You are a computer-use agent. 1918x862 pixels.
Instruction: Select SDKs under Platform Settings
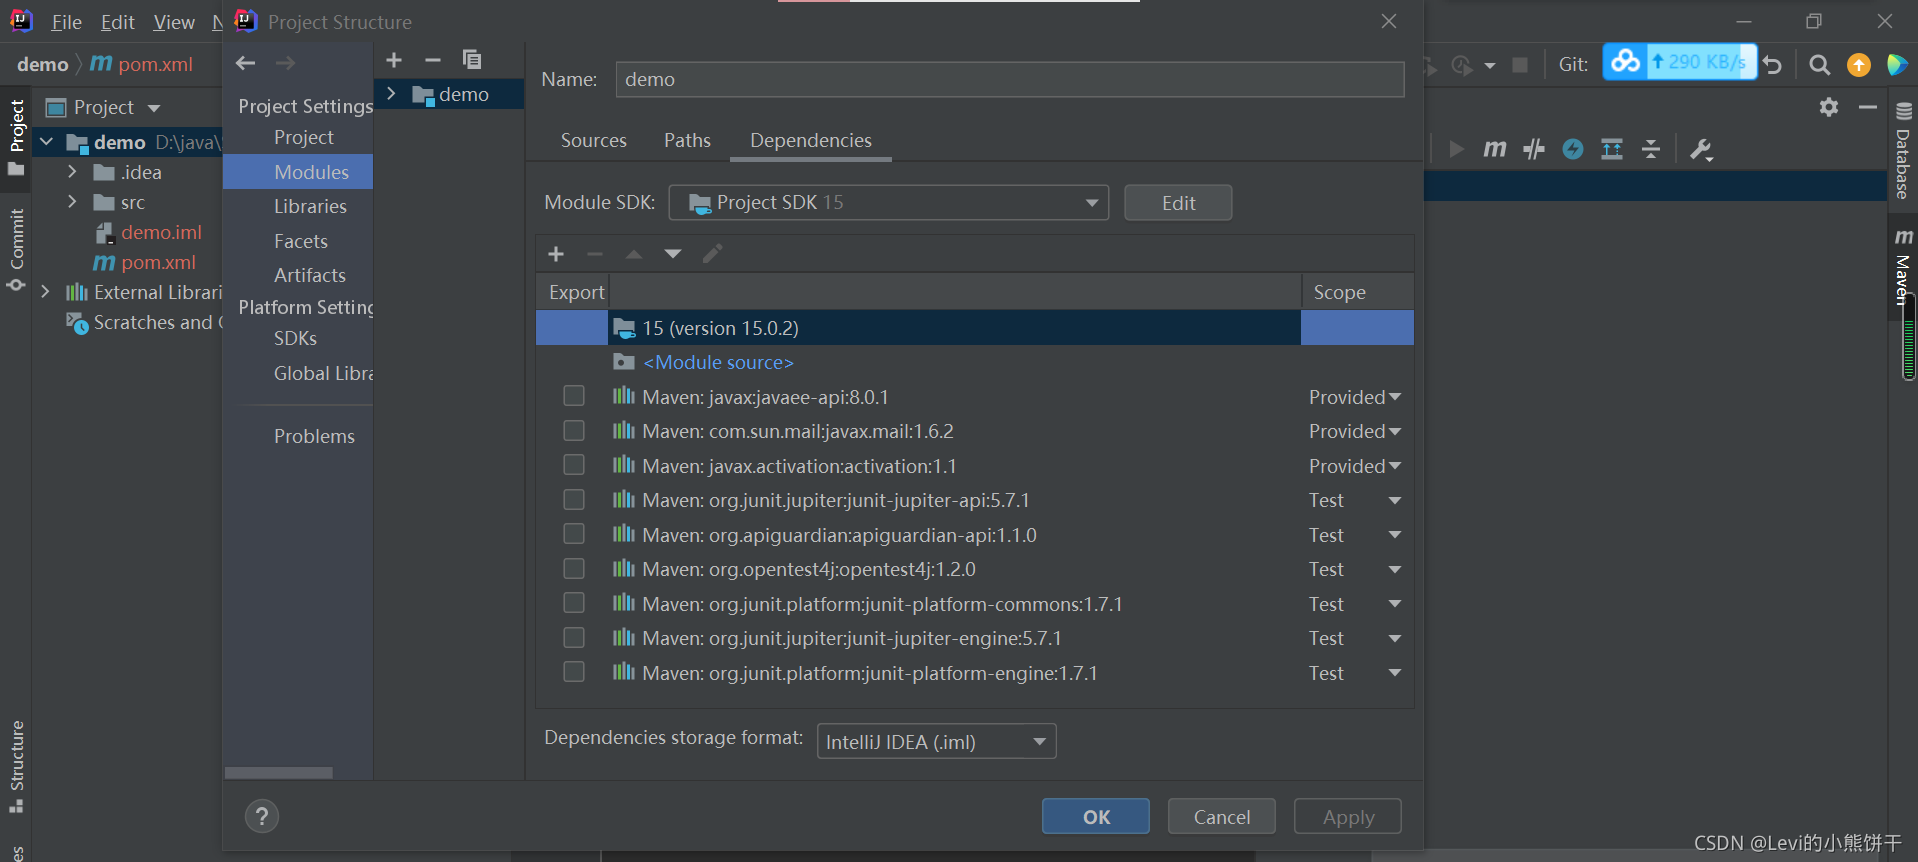[x=295, y=338]
